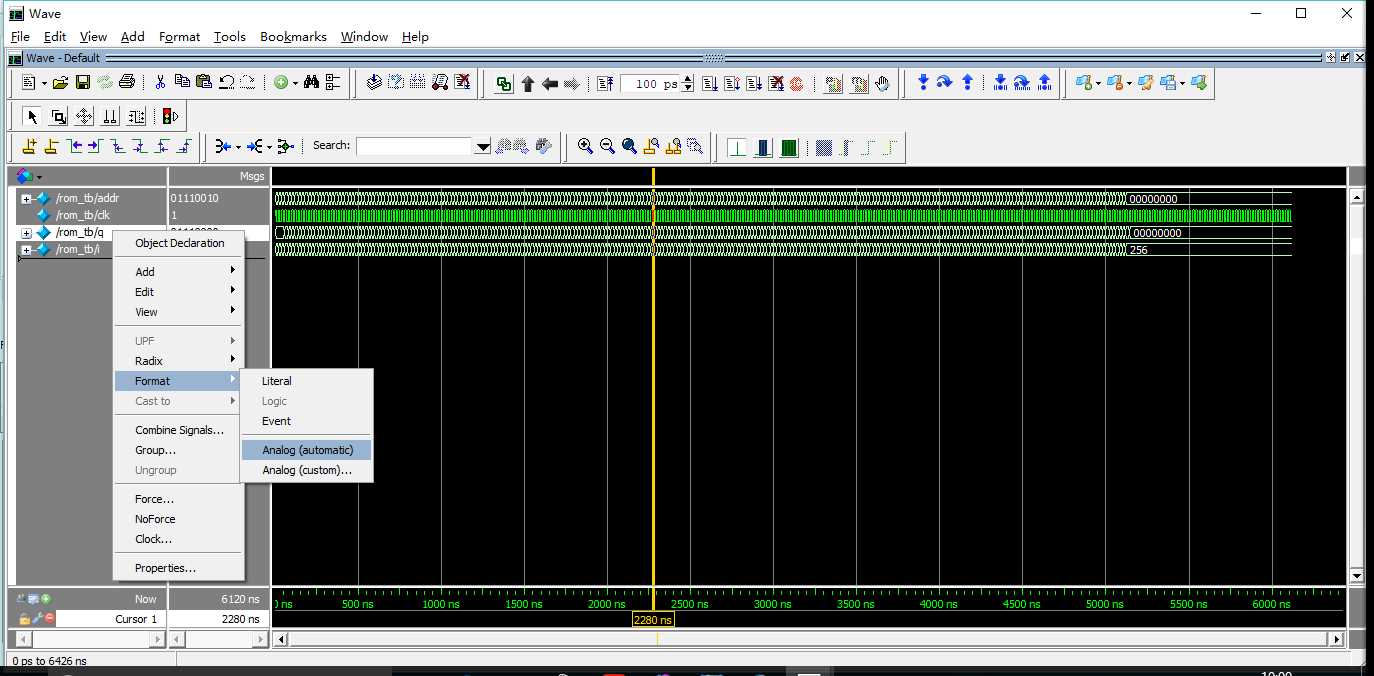Click the Collapse All icon beside binoculars
Viewport: 1374px width, 676px height.
(333, 83)
